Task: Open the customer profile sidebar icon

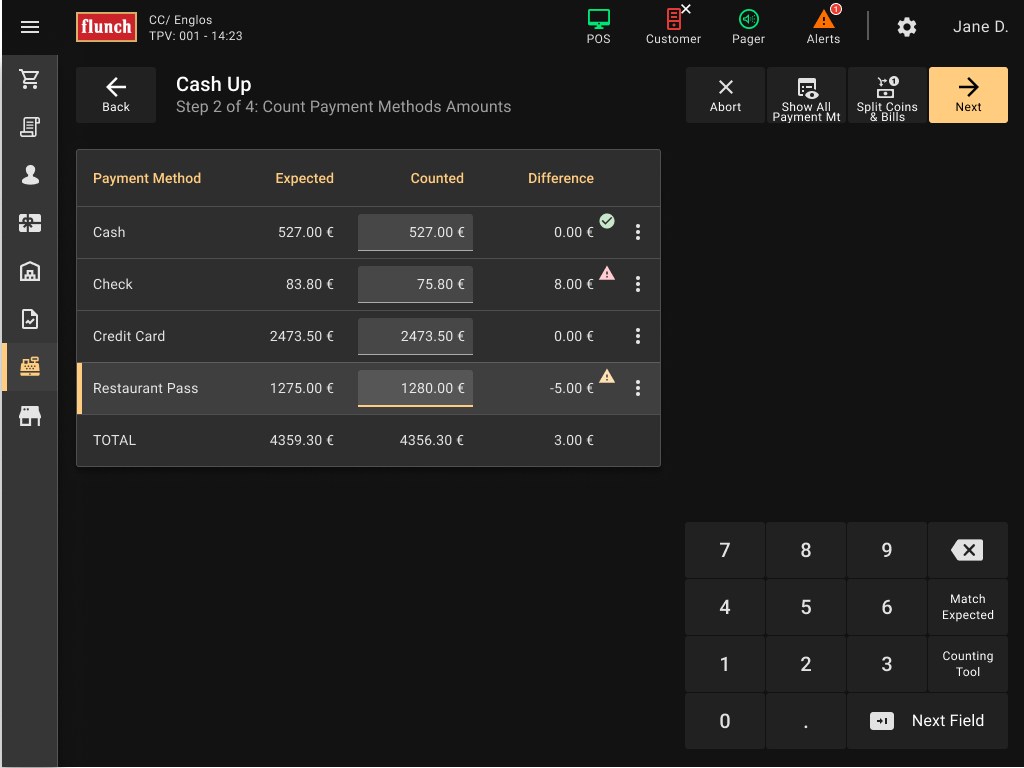Action: (30, 175)
